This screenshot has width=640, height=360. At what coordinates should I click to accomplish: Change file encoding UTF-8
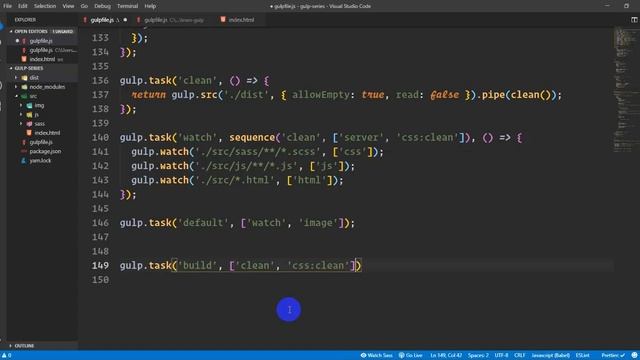tap(501, 356)
